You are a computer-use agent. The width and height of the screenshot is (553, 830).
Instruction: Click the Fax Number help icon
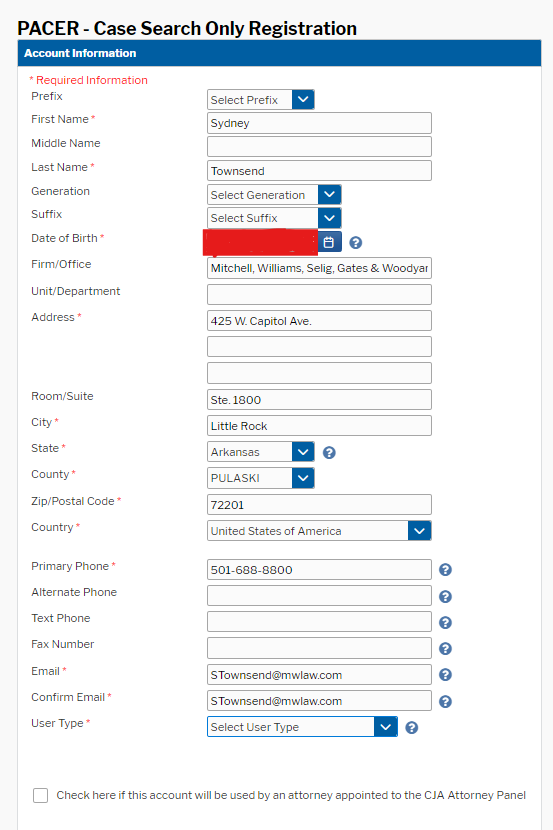(446, 648)
